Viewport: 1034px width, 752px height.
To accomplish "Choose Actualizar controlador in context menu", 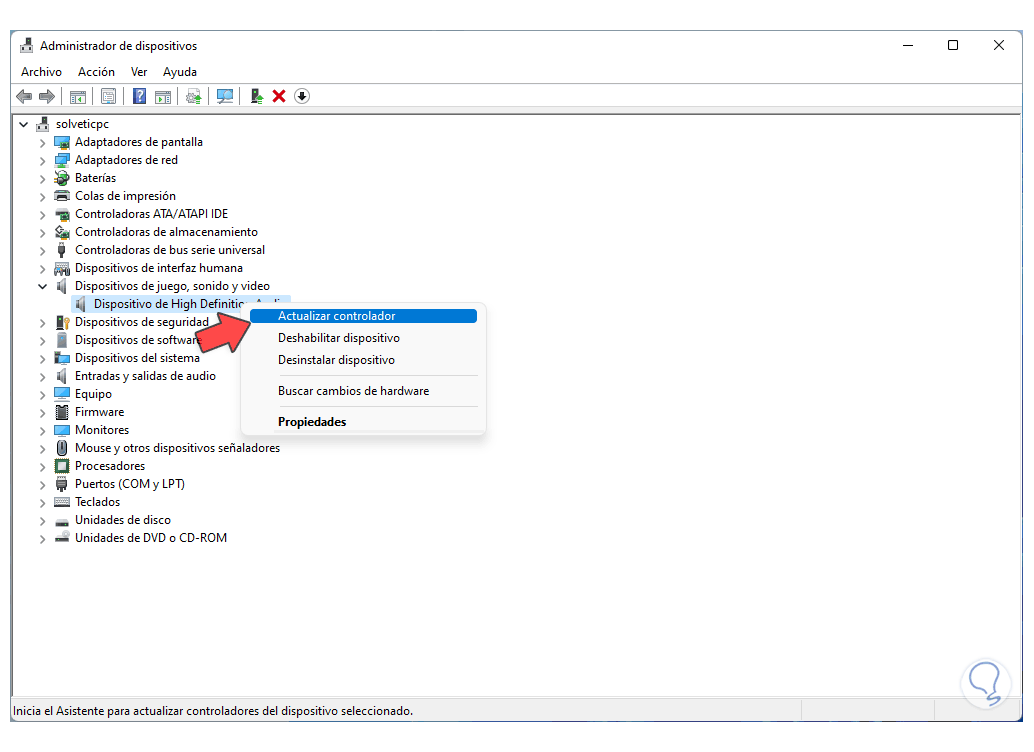I will [x=363, y=316].
